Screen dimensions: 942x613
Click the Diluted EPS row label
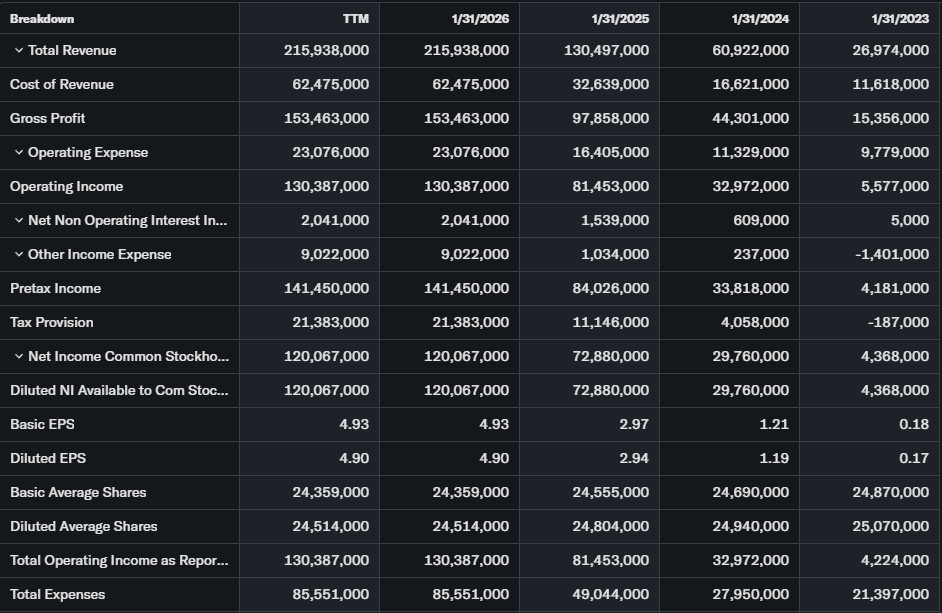click(48, 459)
